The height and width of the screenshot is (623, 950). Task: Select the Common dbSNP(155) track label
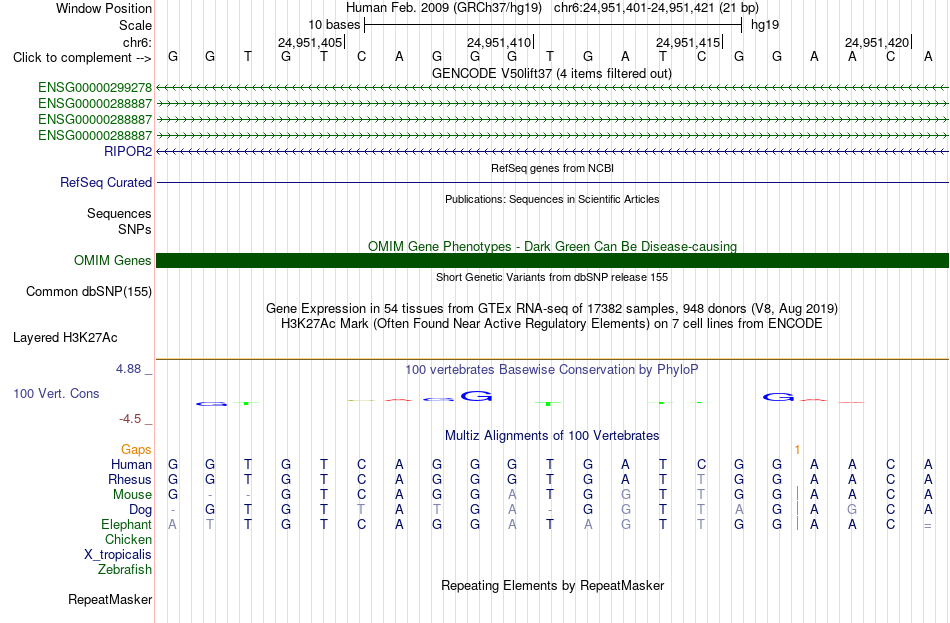pos(89,292)
